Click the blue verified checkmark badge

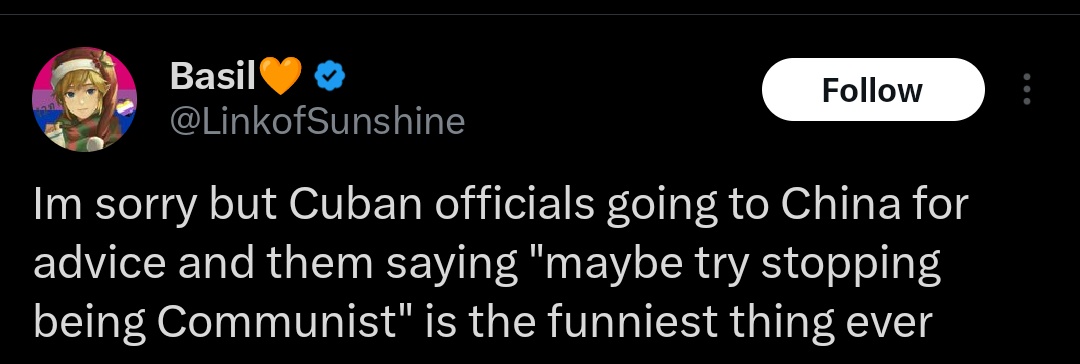(x=330, y=76)
